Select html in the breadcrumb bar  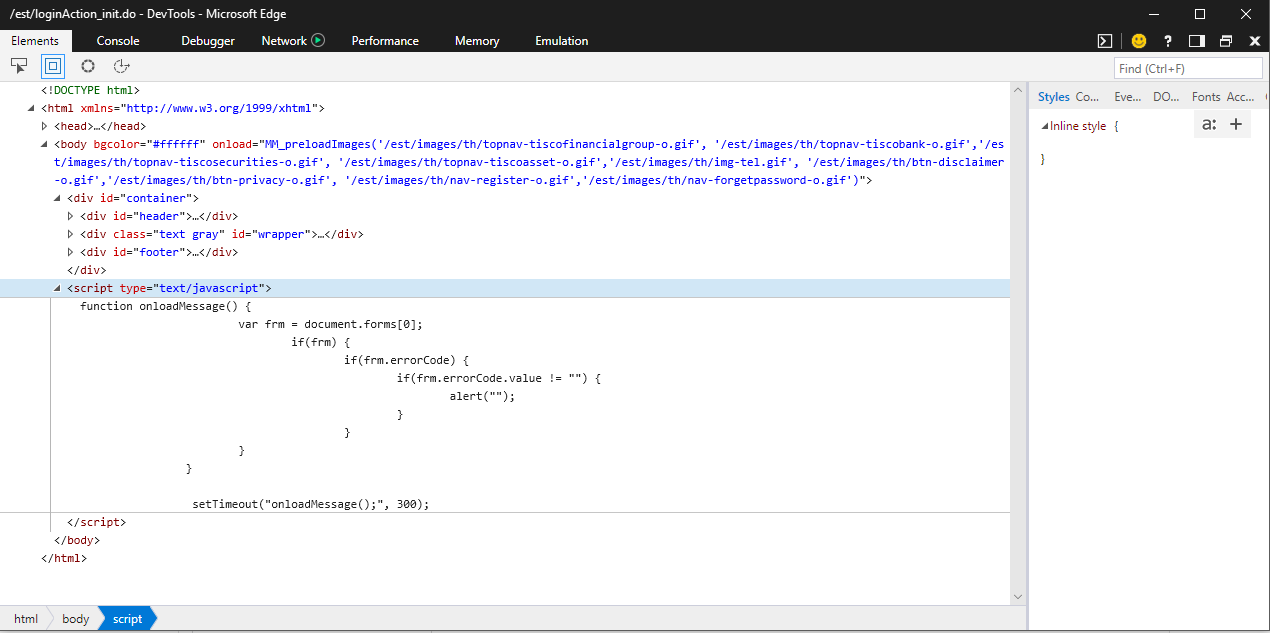coord(26,619)
